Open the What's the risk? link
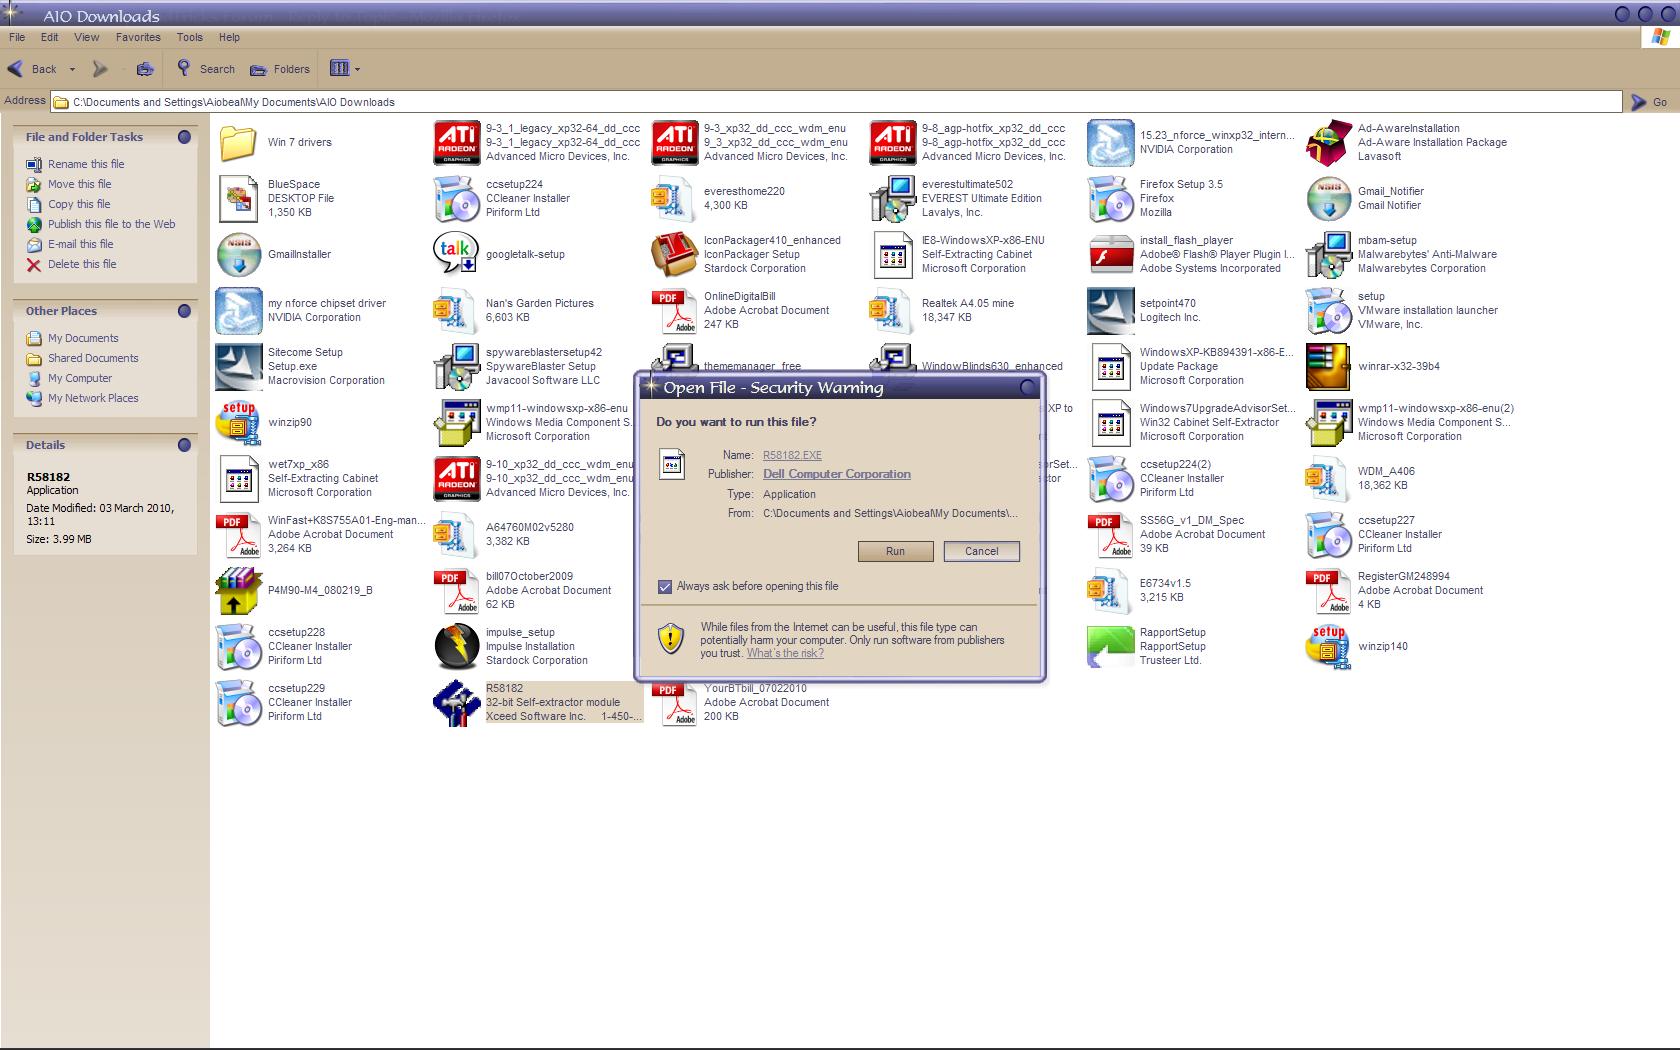 (785, 653)
